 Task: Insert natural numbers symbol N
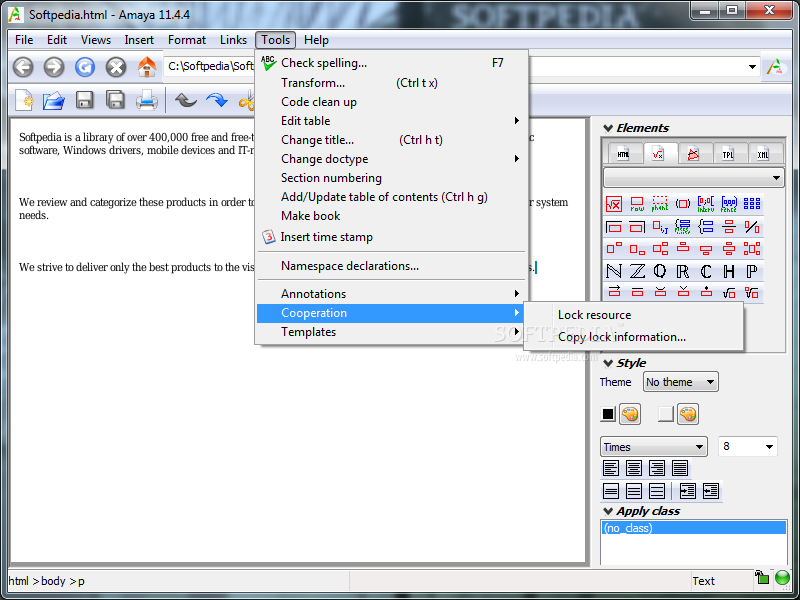click(x=614, y=271)
